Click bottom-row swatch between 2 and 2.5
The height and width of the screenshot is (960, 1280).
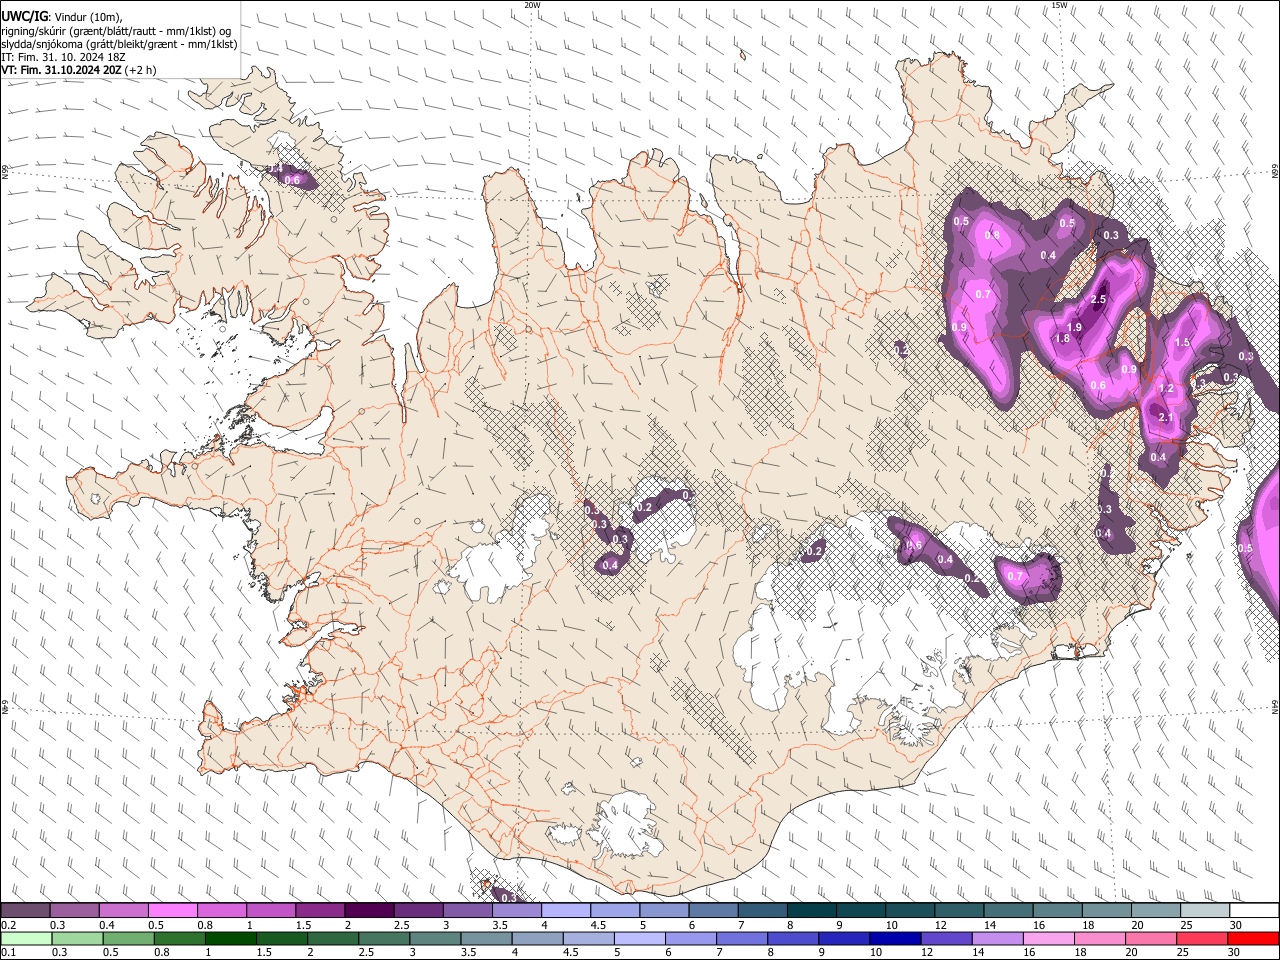[x=334, y=938]
